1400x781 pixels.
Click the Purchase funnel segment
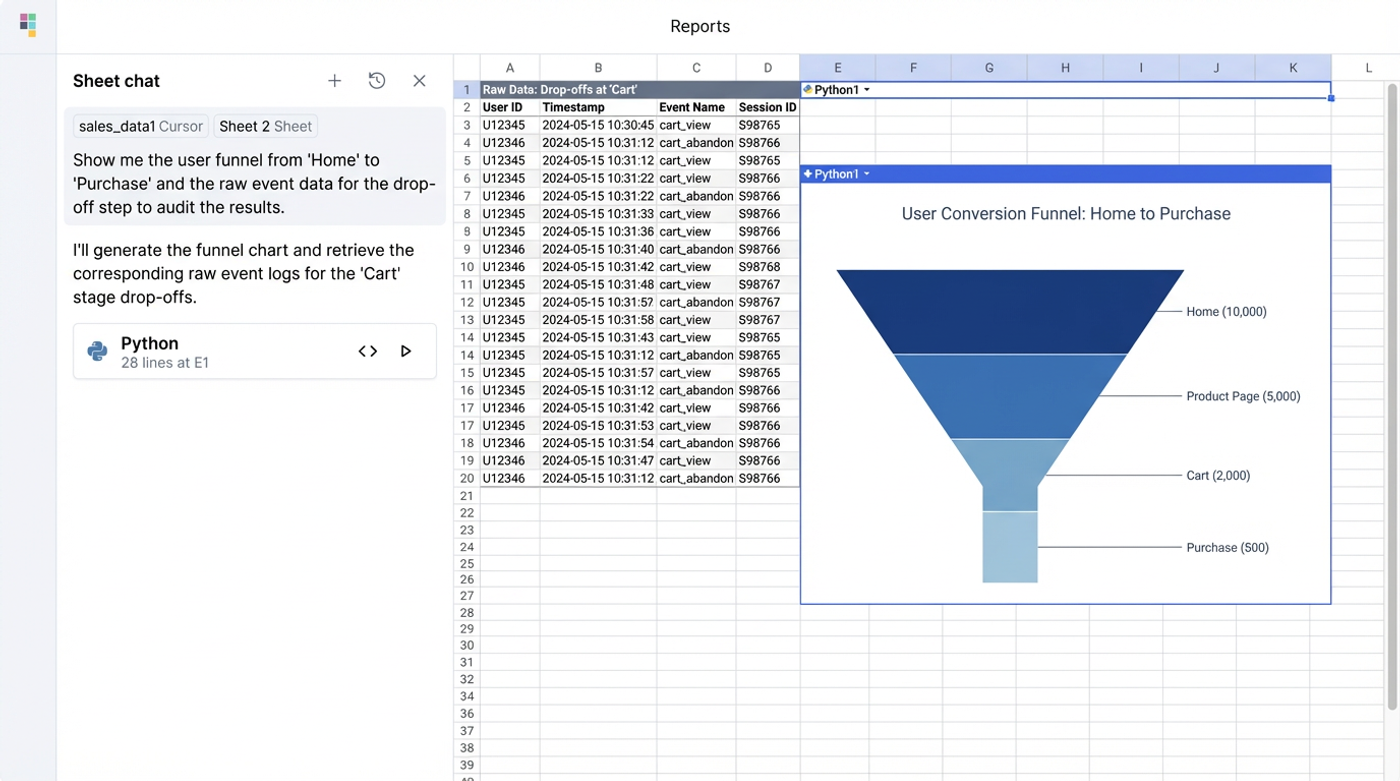[x=1010, y=547]
